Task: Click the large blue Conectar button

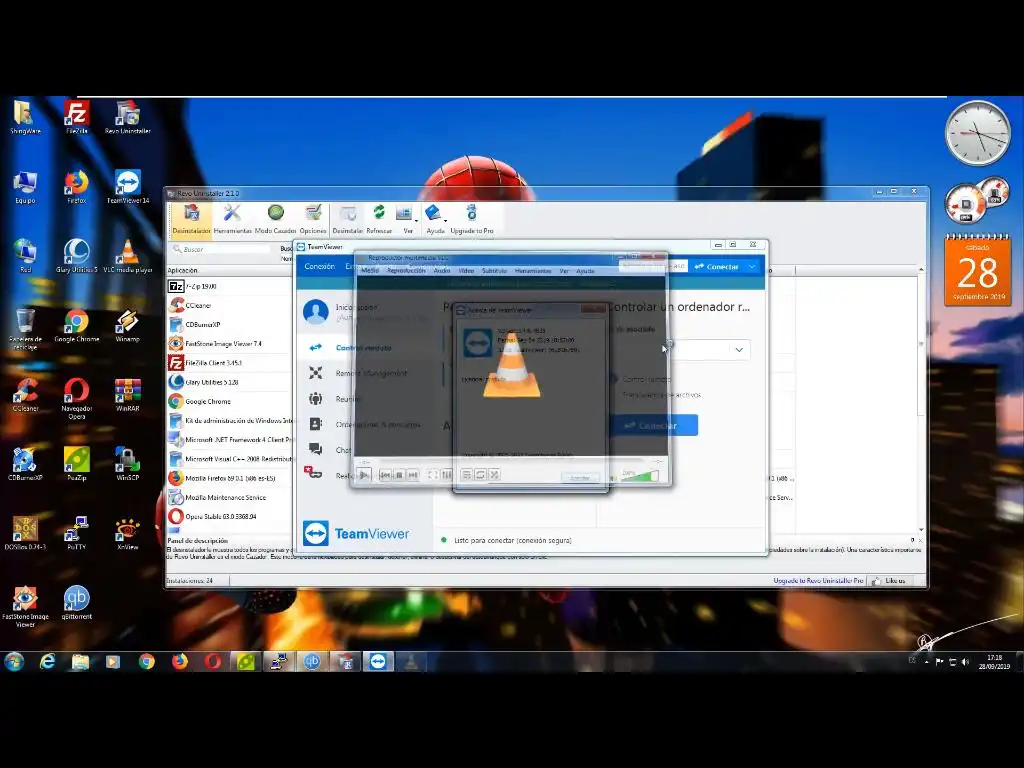Action: tap(653, 425)
